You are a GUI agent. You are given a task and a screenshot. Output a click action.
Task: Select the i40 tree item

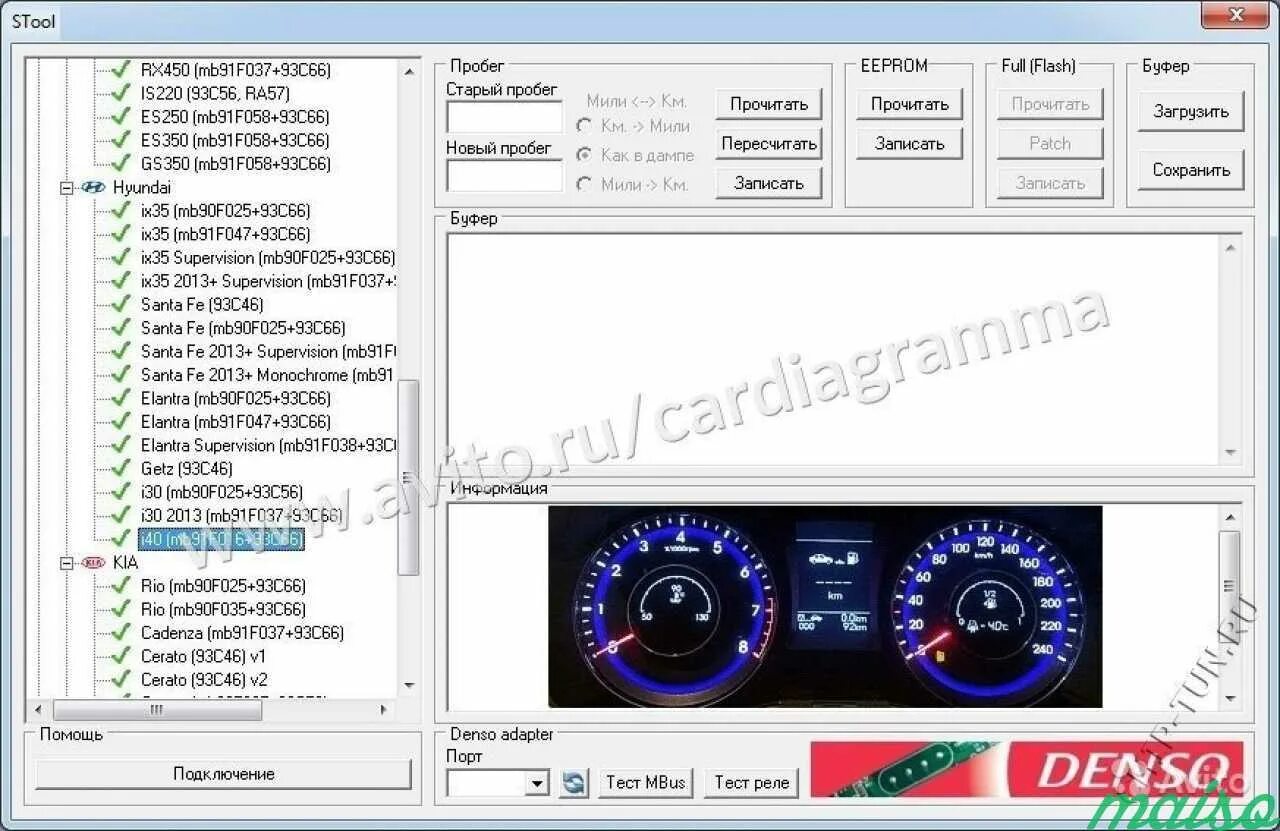tap(220, 539)
